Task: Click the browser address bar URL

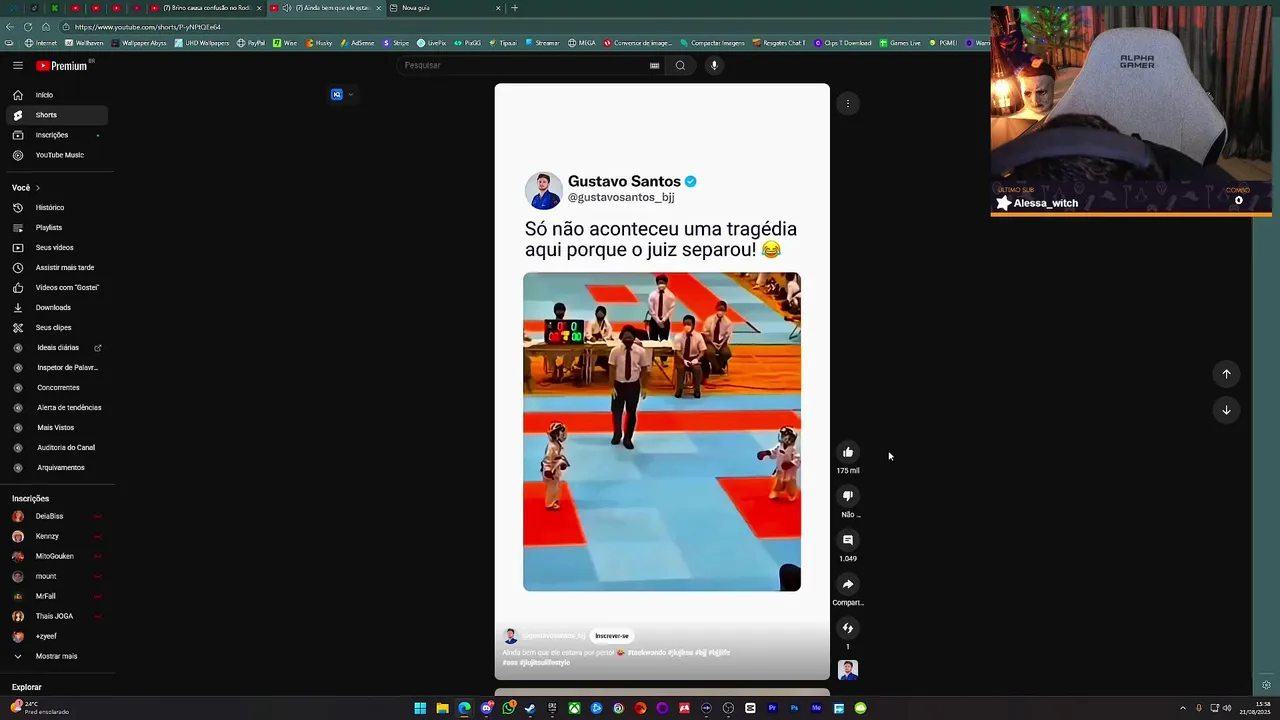Action: point(147,27)
